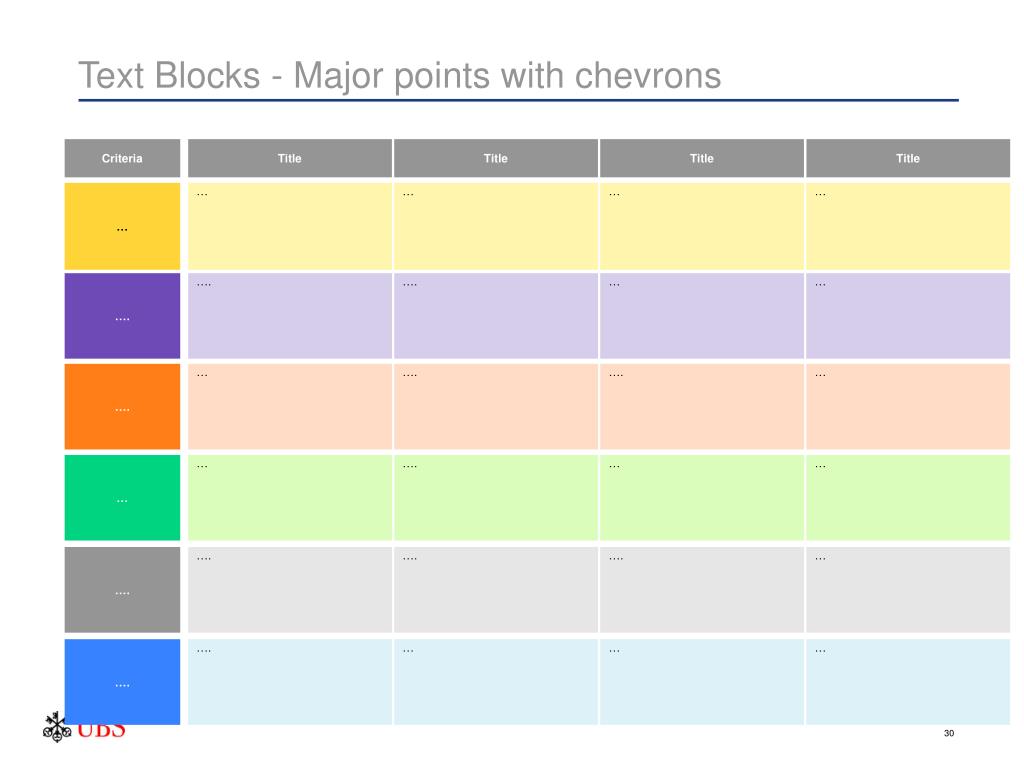Select the third Title column header
The image size is (1024, 768).
702,158
